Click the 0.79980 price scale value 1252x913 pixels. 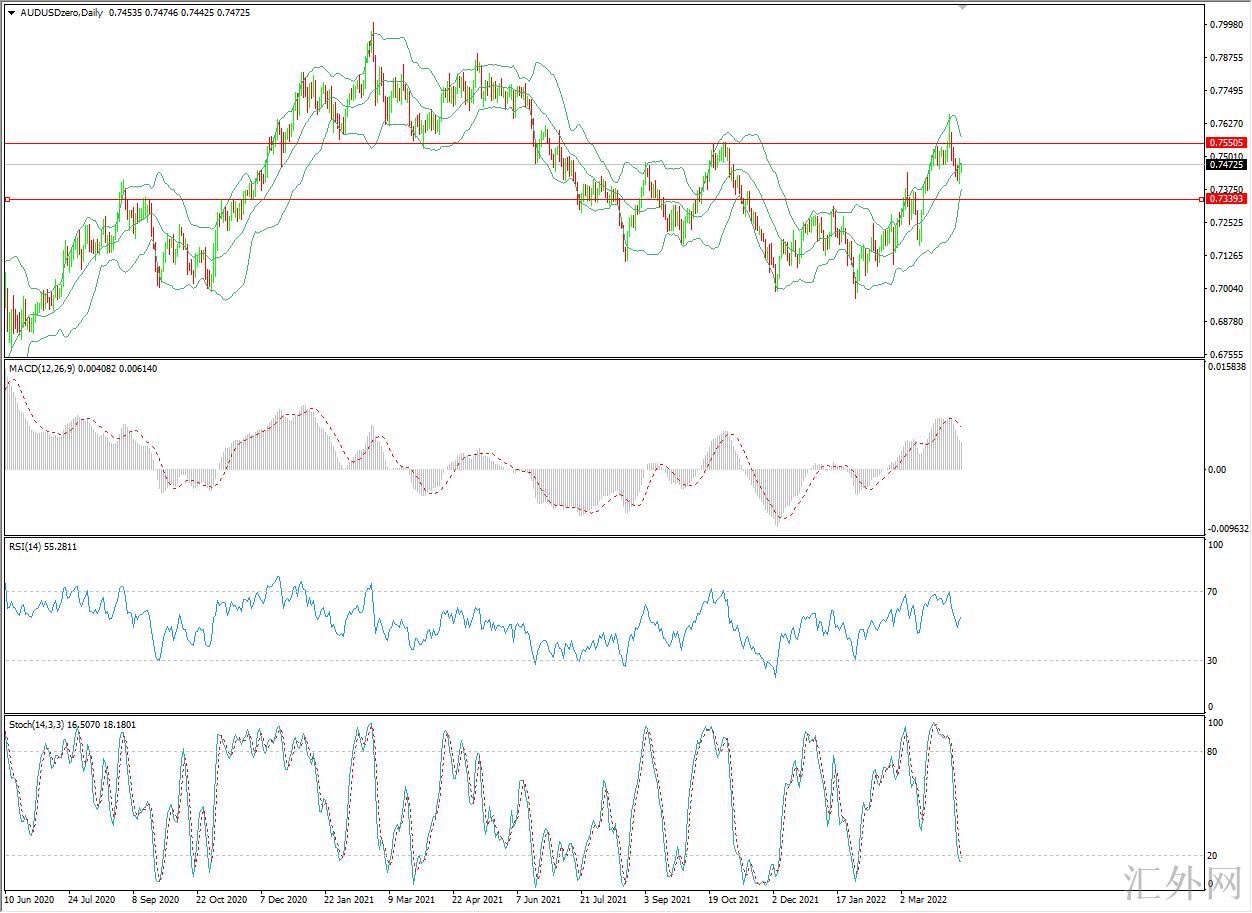point(1225,25)
